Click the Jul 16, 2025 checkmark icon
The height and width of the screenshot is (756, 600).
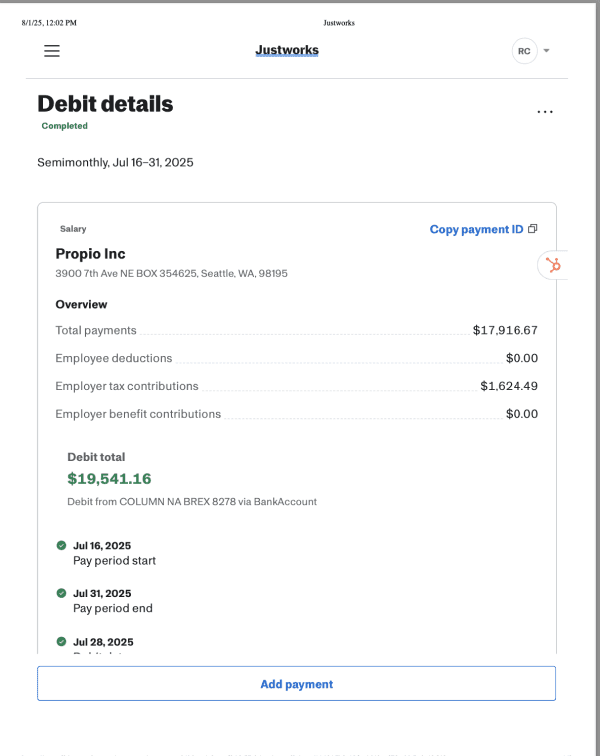point(61,545)
